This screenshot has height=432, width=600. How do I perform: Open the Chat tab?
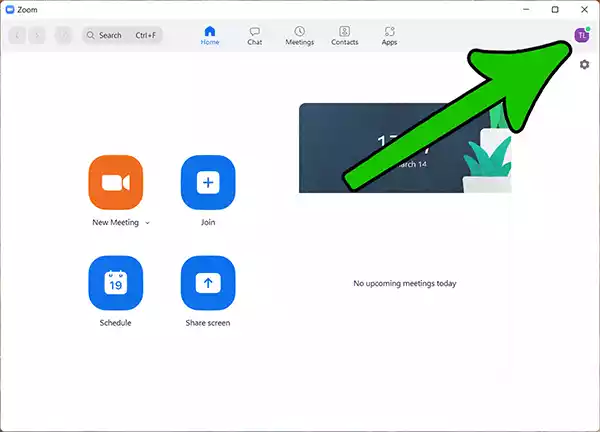[254, 36]
